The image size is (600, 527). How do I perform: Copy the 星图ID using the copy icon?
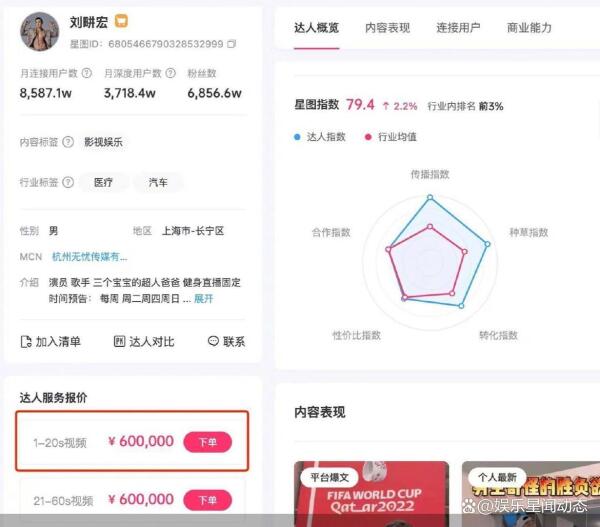(x=232, y=44)
